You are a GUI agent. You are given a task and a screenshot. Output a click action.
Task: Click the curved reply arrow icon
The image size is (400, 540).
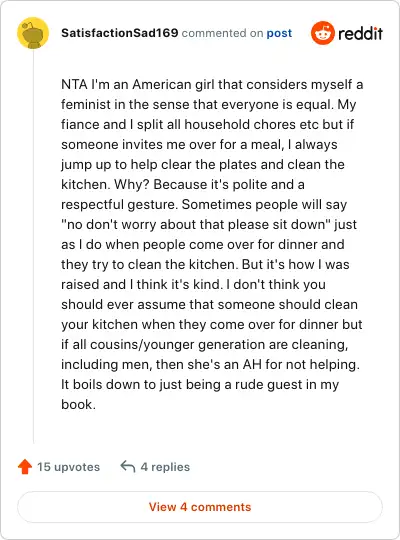[127, 467]
